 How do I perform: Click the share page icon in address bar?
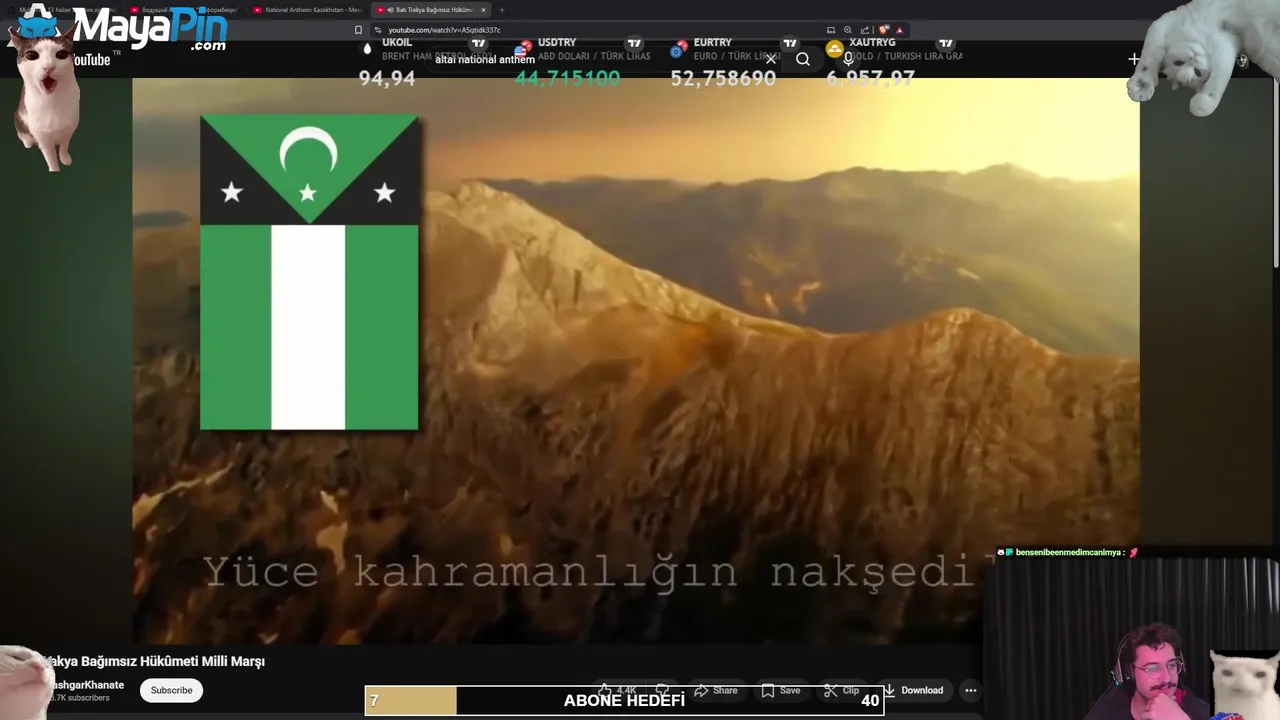865,30
